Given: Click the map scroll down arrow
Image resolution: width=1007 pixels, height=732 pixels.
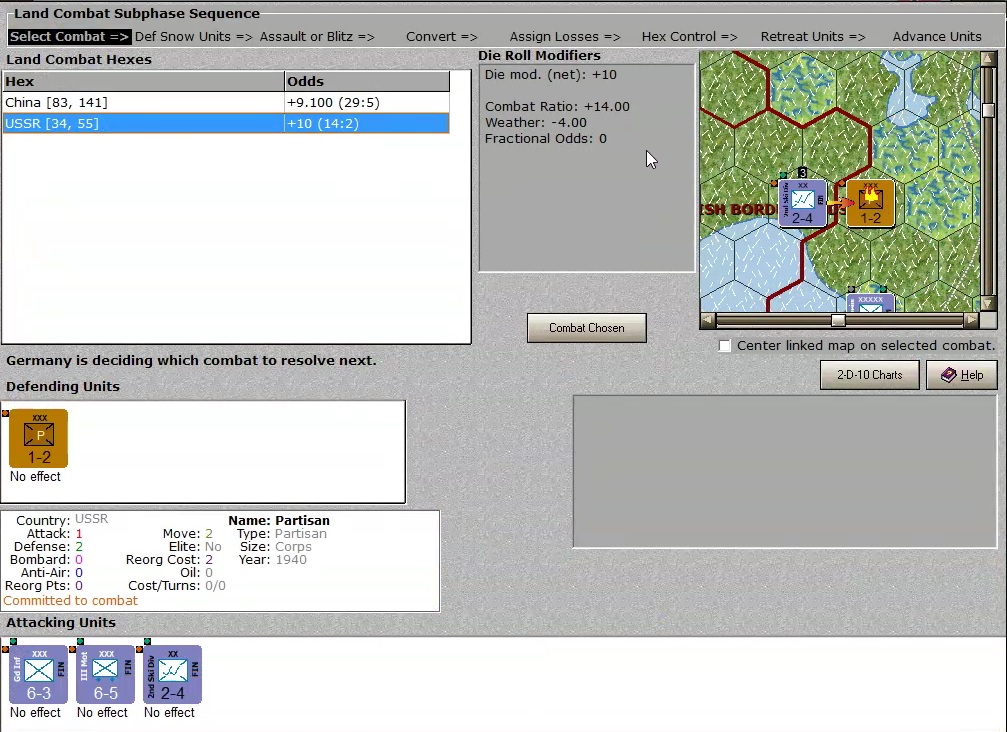Looking at the screenshot, I should pos(988,304).
